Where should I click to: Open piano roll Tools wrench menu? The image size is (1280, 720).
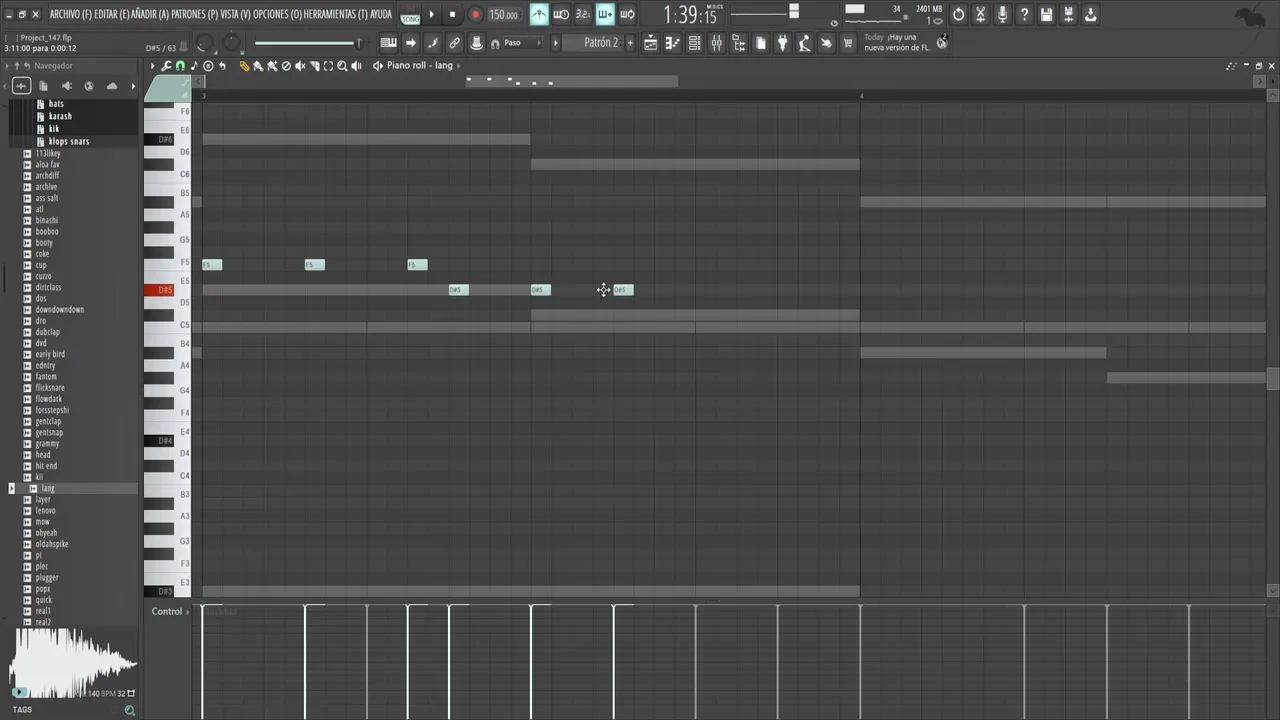coord(166,66)
